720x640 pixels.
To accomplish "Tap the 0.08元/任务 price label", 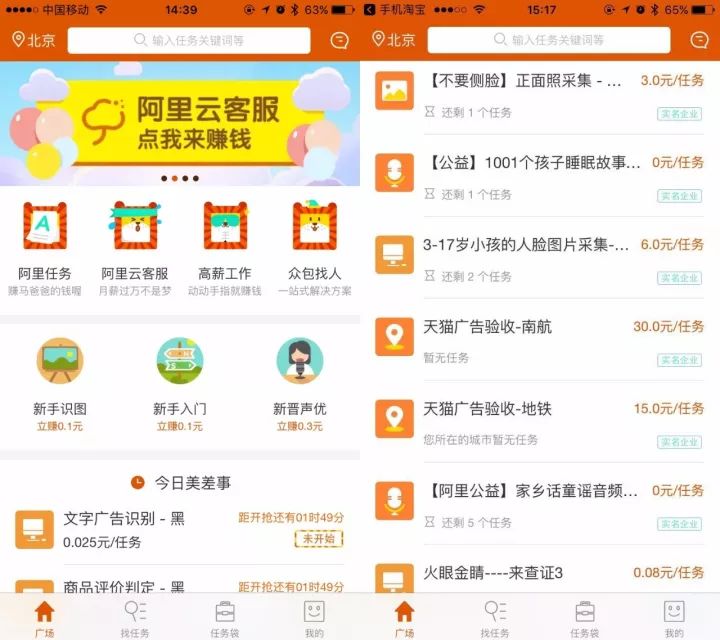I will click(x=669, y=573).
